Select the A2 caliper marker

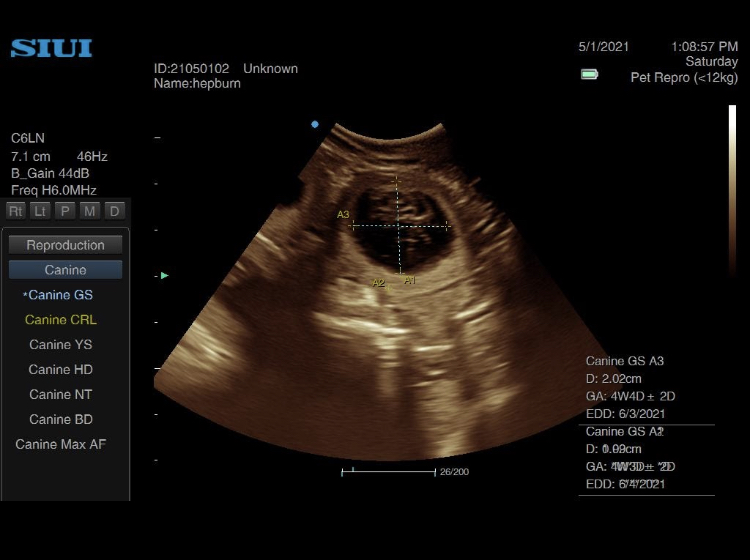[x=378, y=283]
